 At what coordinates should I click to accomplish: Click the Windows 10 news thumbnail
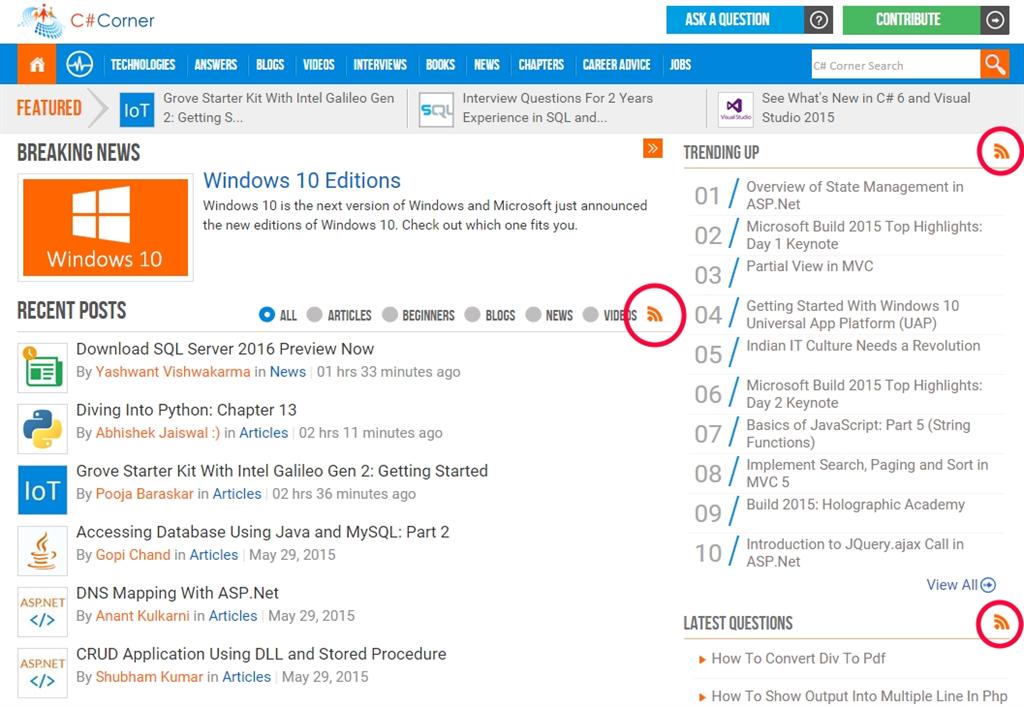coord(105,227)
